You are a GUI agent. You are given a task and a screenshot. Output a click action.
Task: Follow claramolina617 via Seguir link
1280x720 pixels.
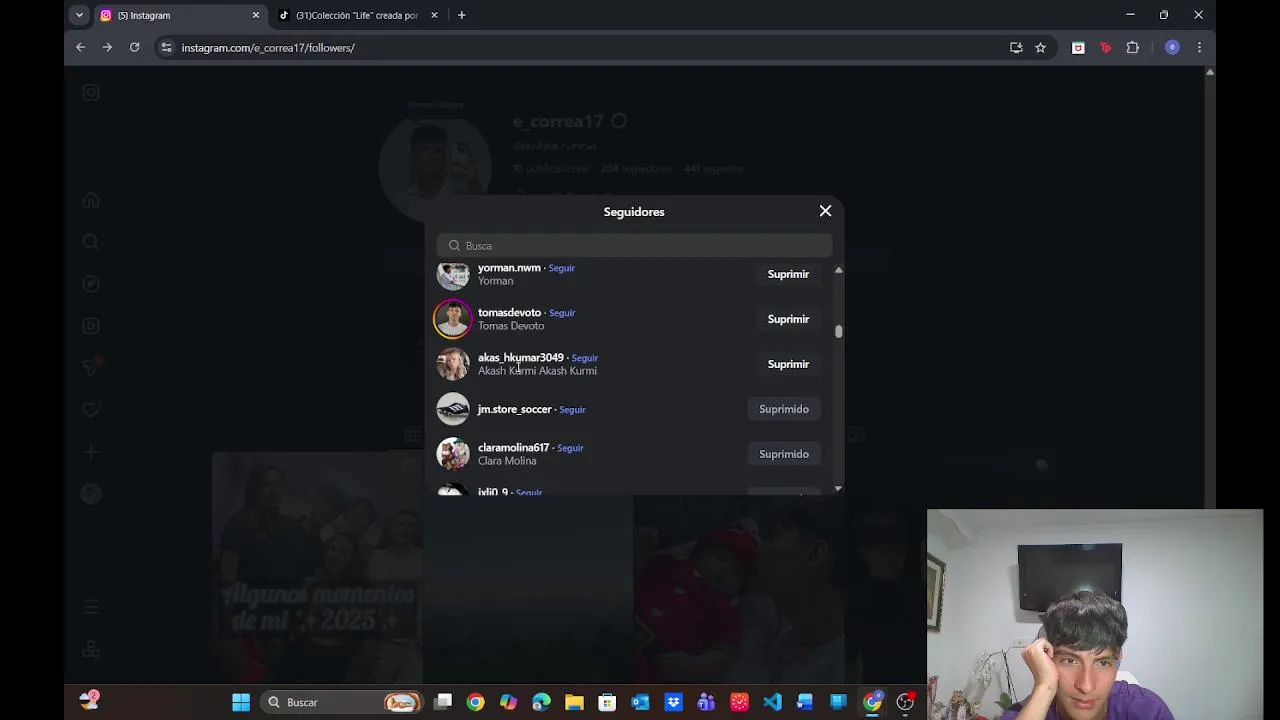570,448
